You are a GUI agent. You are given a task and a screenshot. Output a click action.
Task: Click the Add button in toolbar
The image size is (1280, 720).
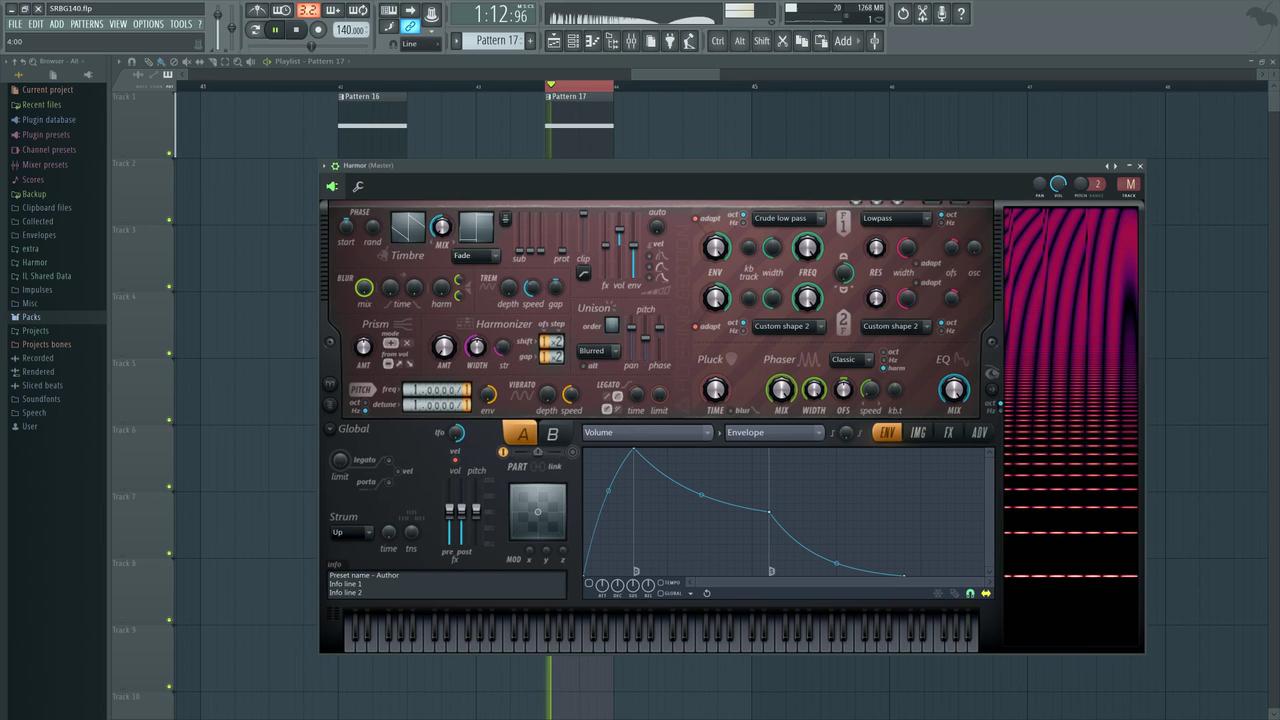click(843, 41)
